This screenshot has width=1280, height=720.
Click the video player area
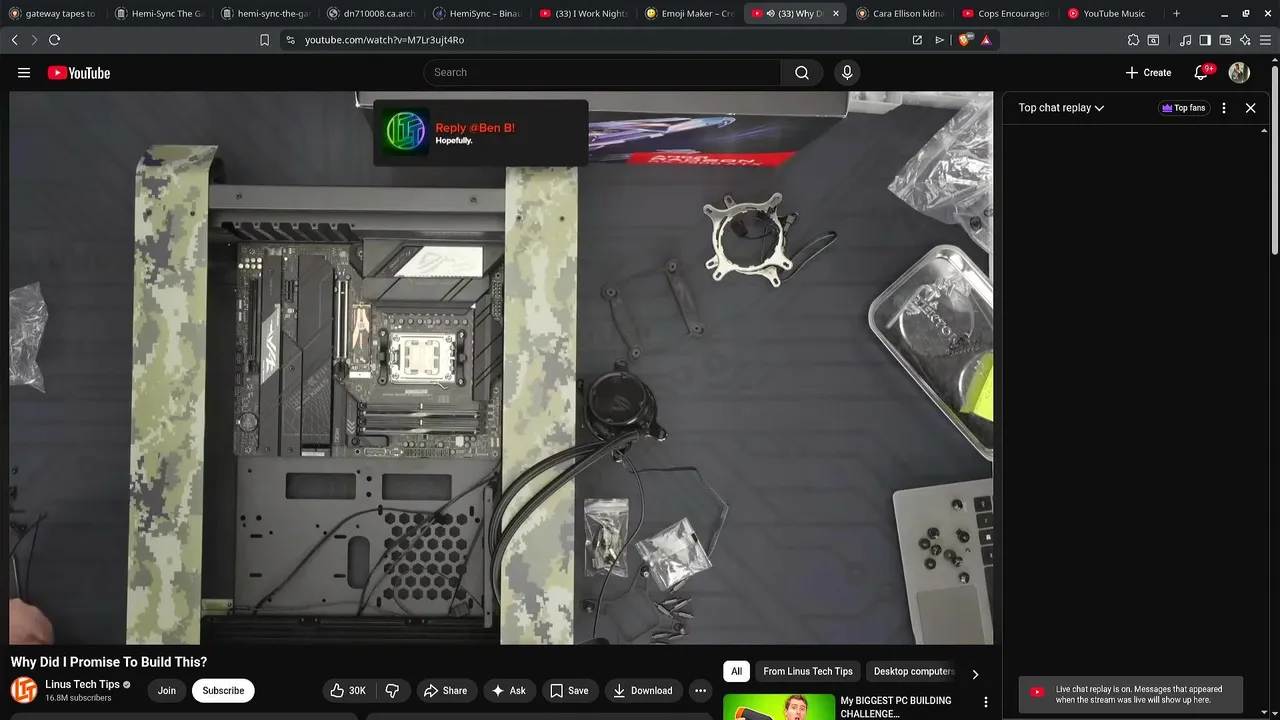click(x=501, y=368)
